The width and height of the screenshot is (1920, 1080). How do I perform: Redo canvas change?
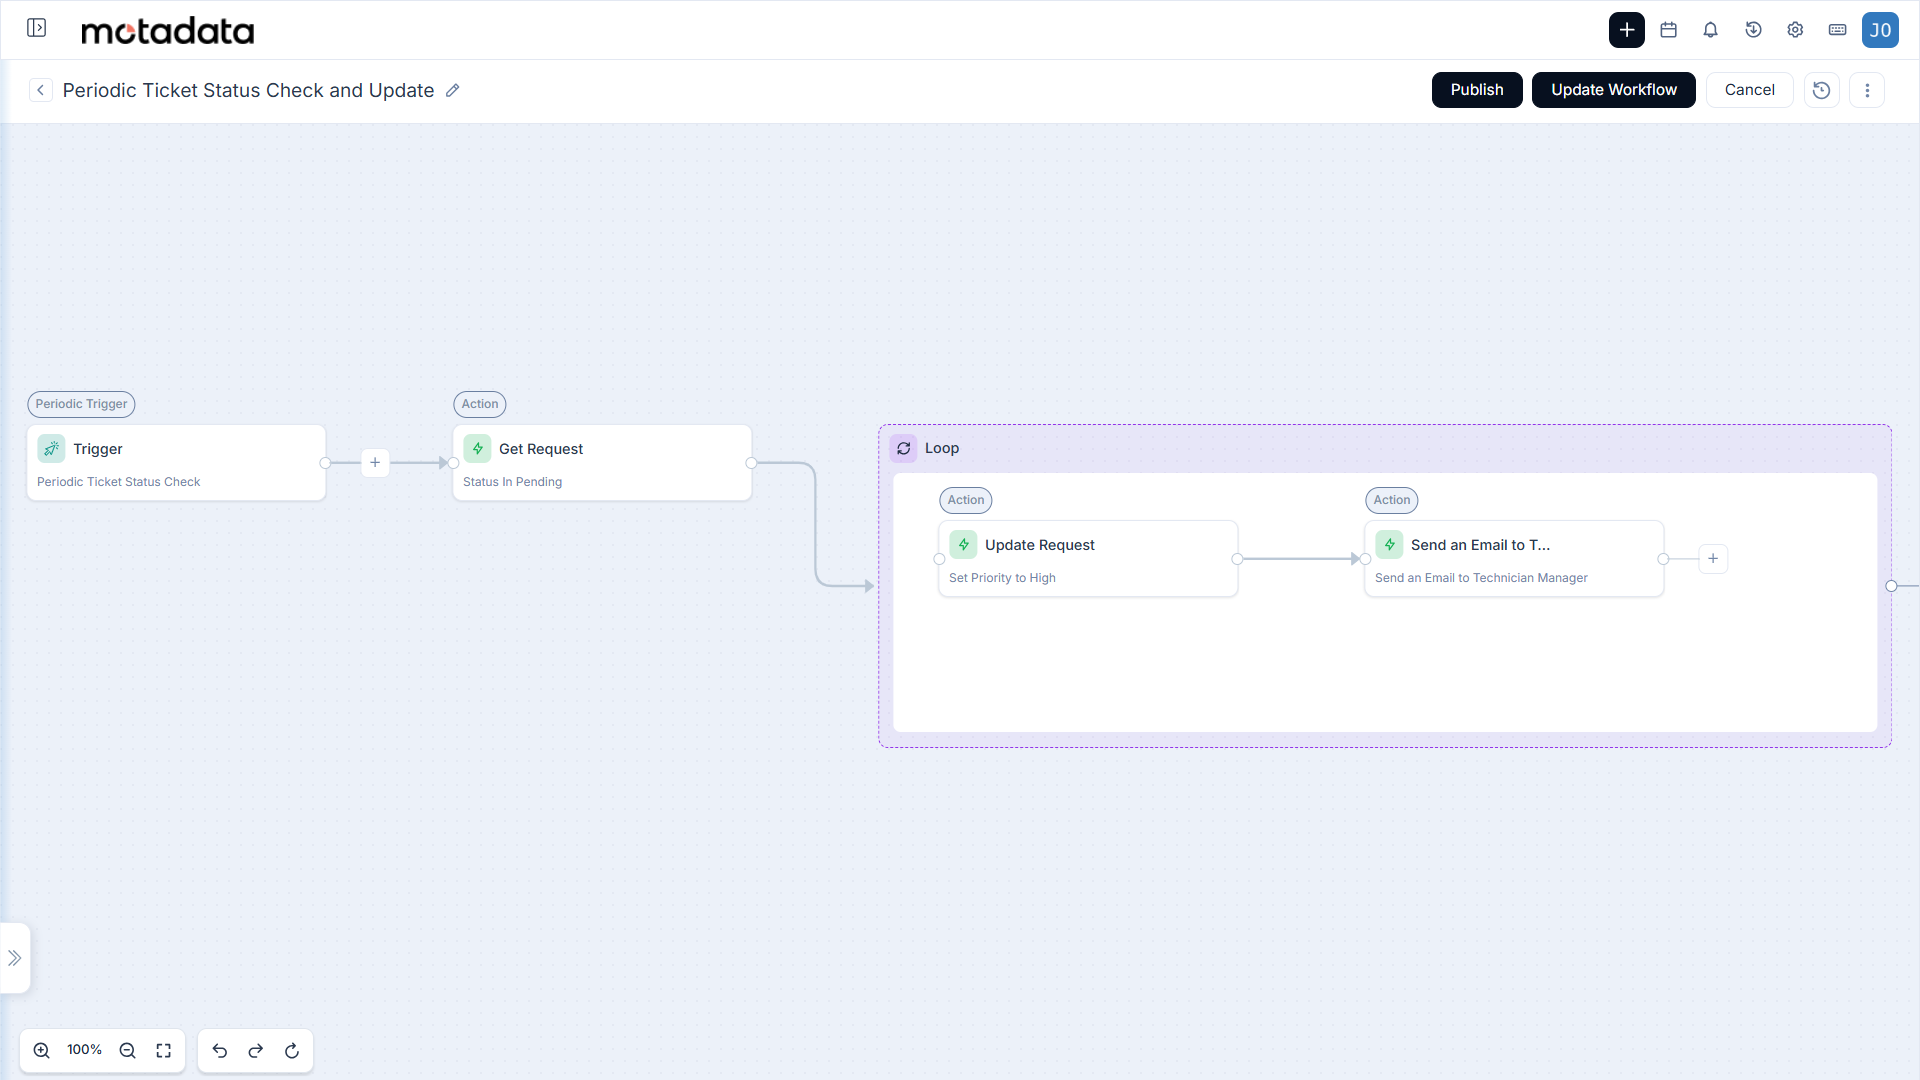click(x=256, y=1050)
